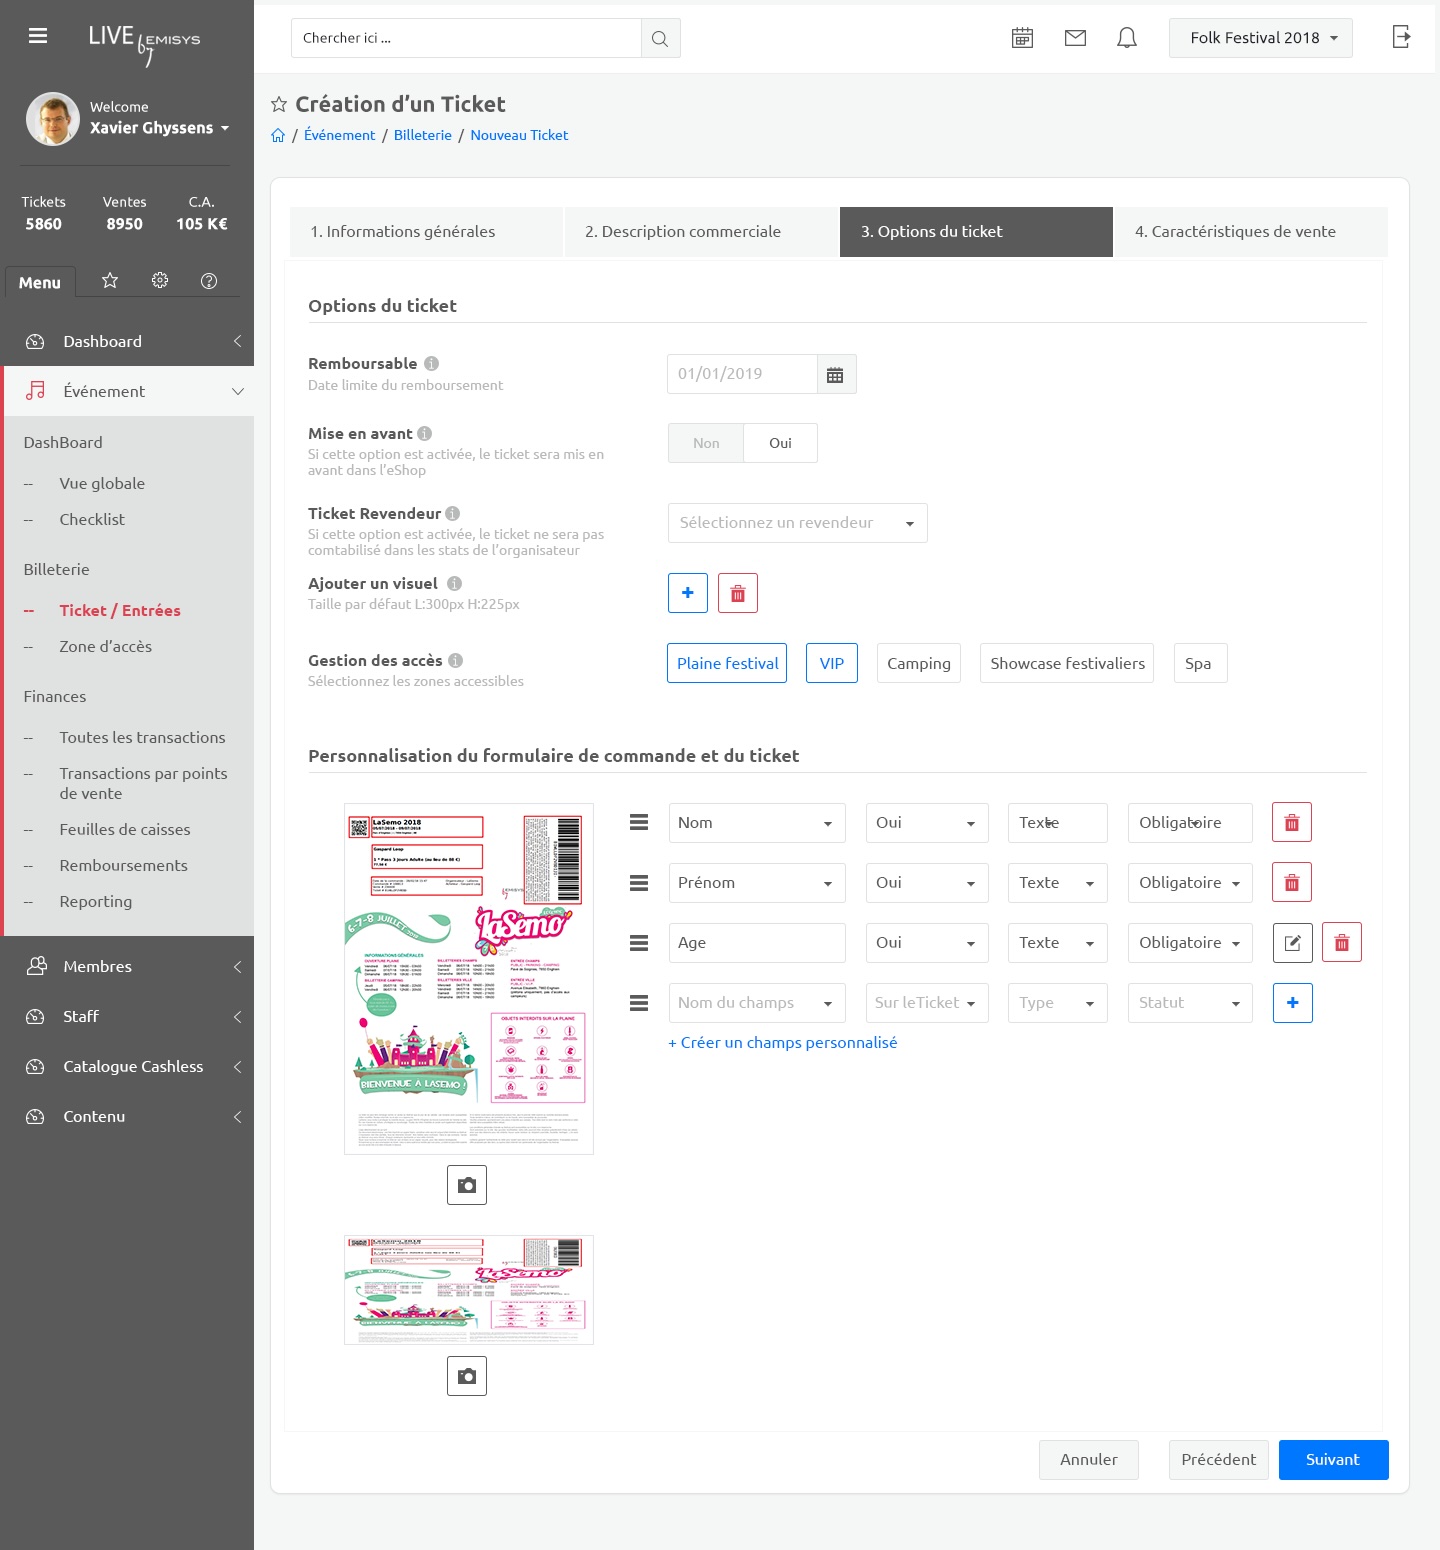The width and height of the screenshot is (1440, 1550).
Task: Open the Billeterie breadcrumb link
Action: coord(422,135)
